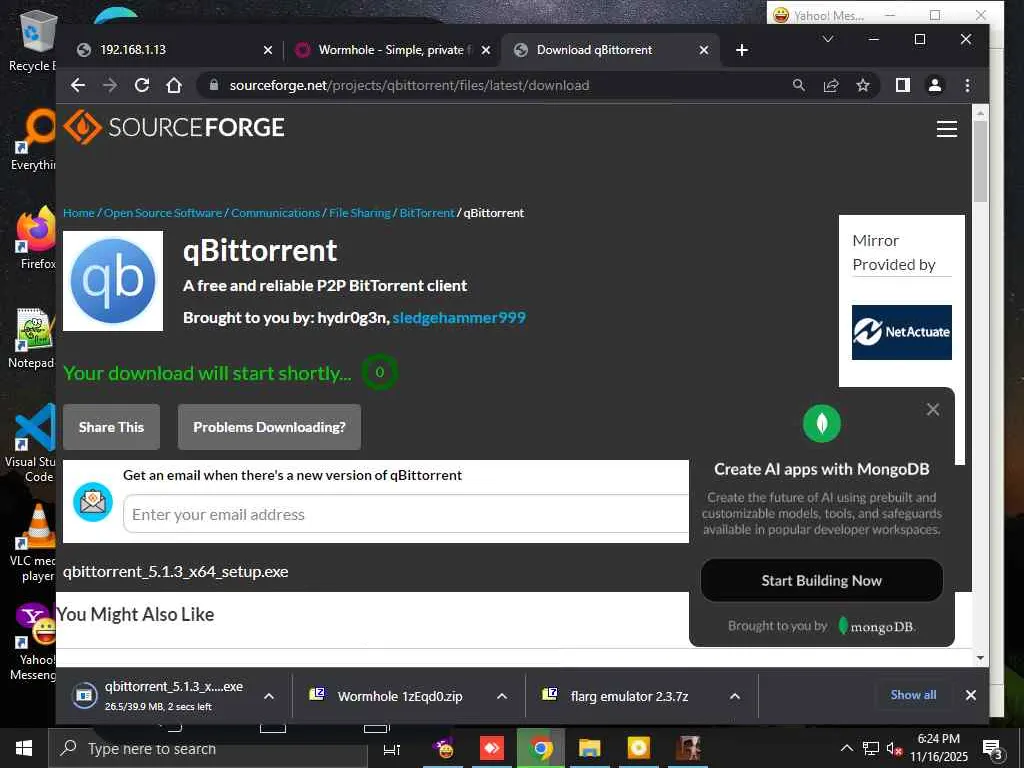Open Open Source Software breadcrumb
Viewport: 1024px width, 768px height.
pos(163,213)
